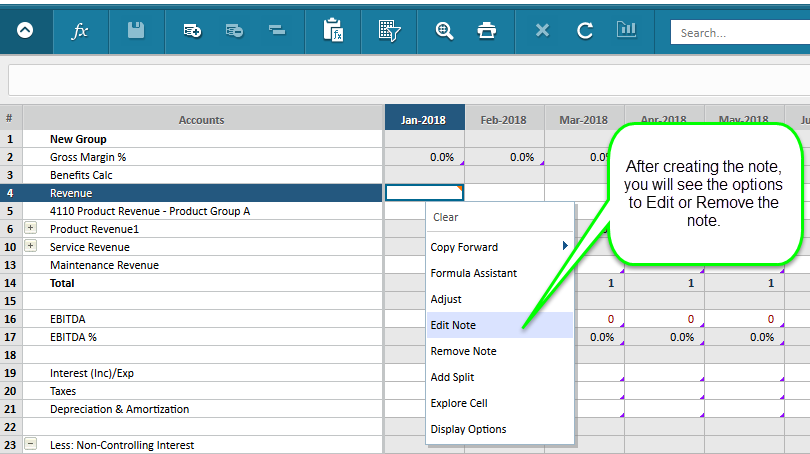The width and height of the screenshot is (810, 454).
Task: Click the filter grid toolbar icon
Action: [390, 31]
